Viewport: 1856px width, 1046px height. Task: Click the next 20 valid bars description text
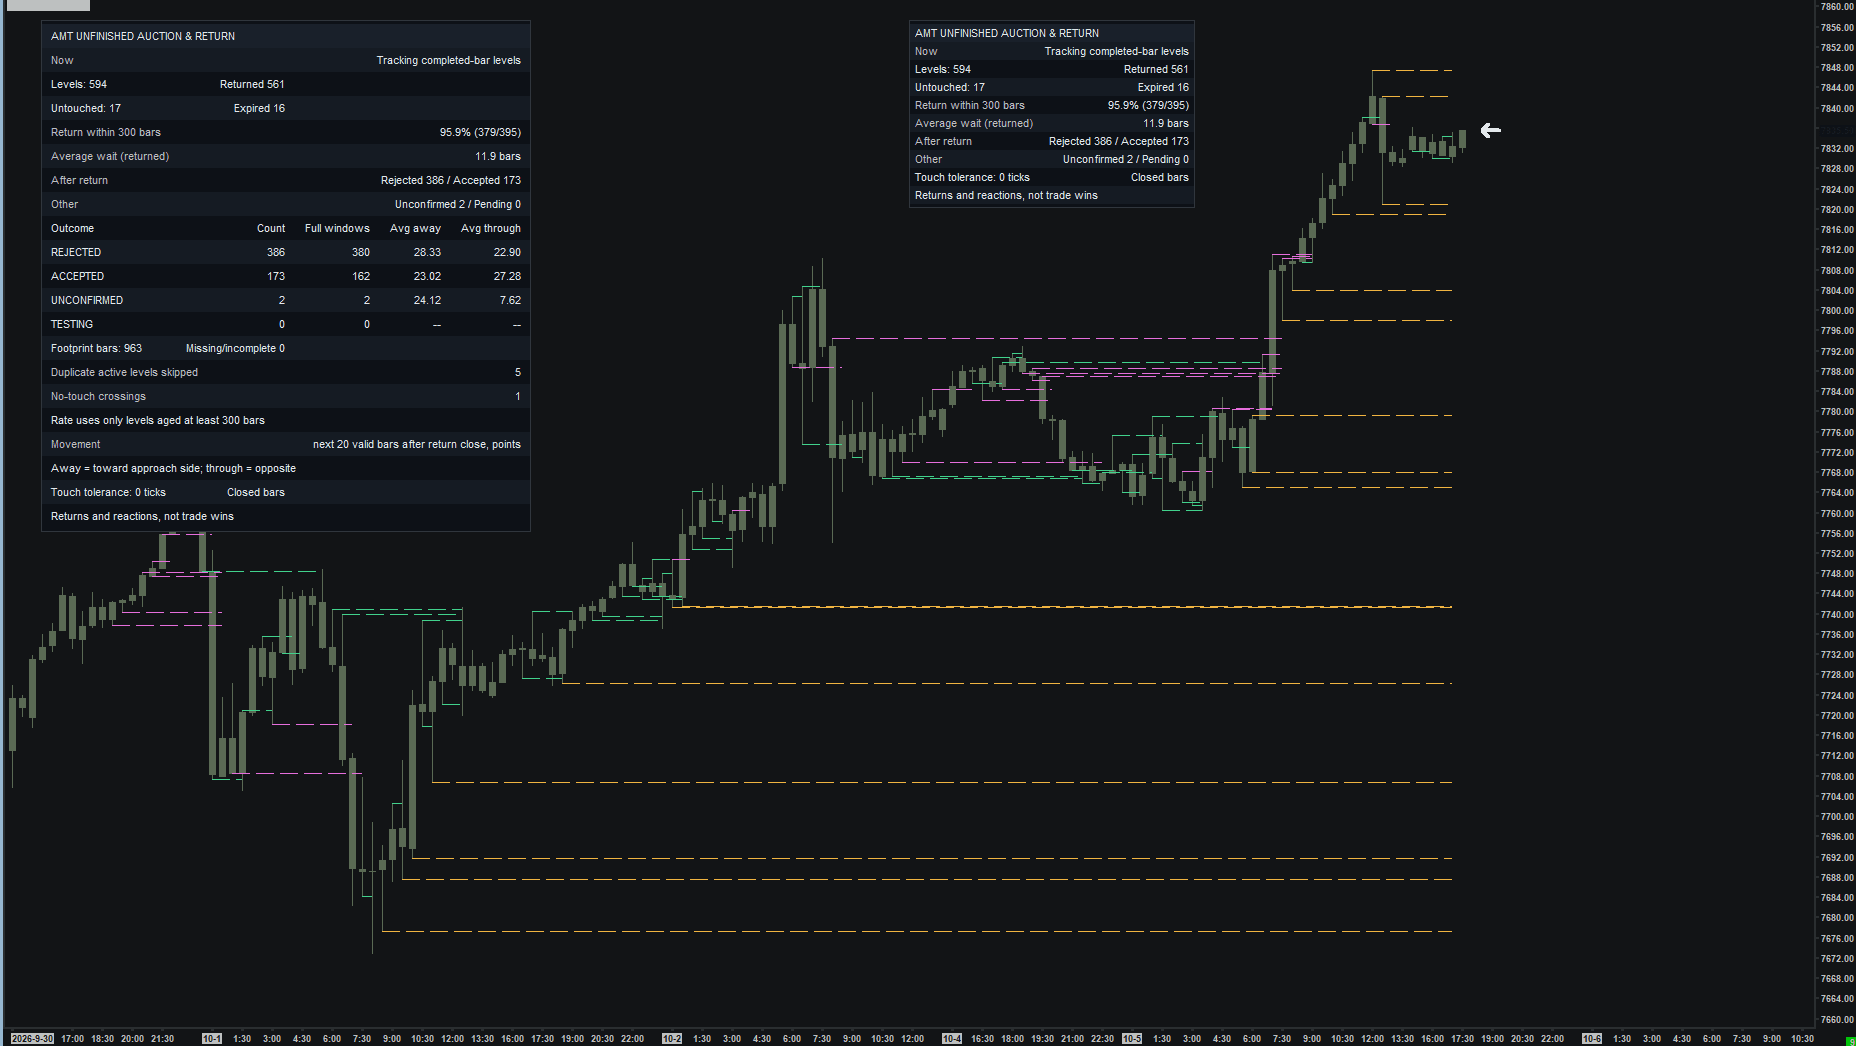(417, 444)
